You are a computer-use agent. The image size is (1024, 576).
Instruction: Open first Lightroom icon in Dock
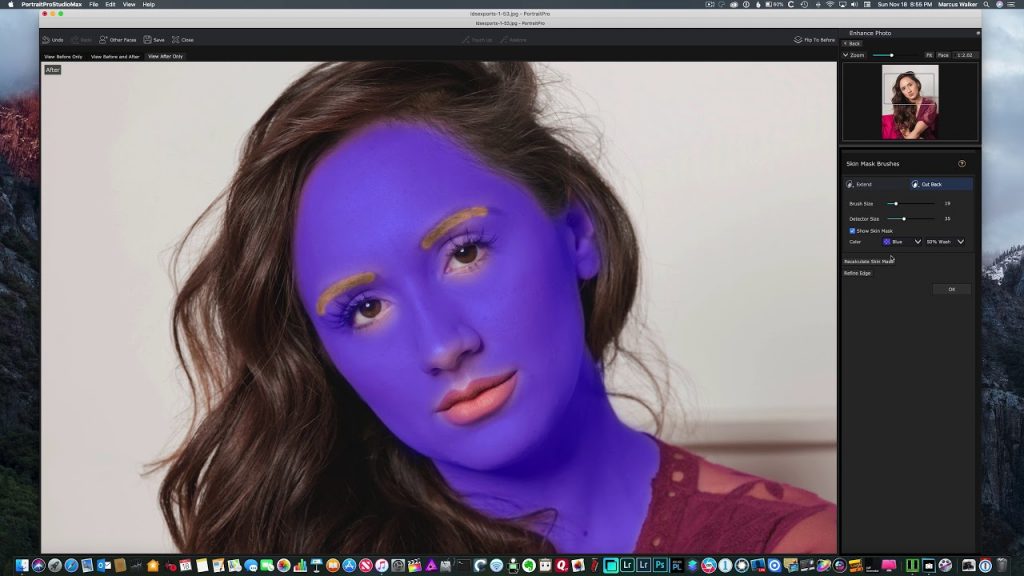coord(627,566)
